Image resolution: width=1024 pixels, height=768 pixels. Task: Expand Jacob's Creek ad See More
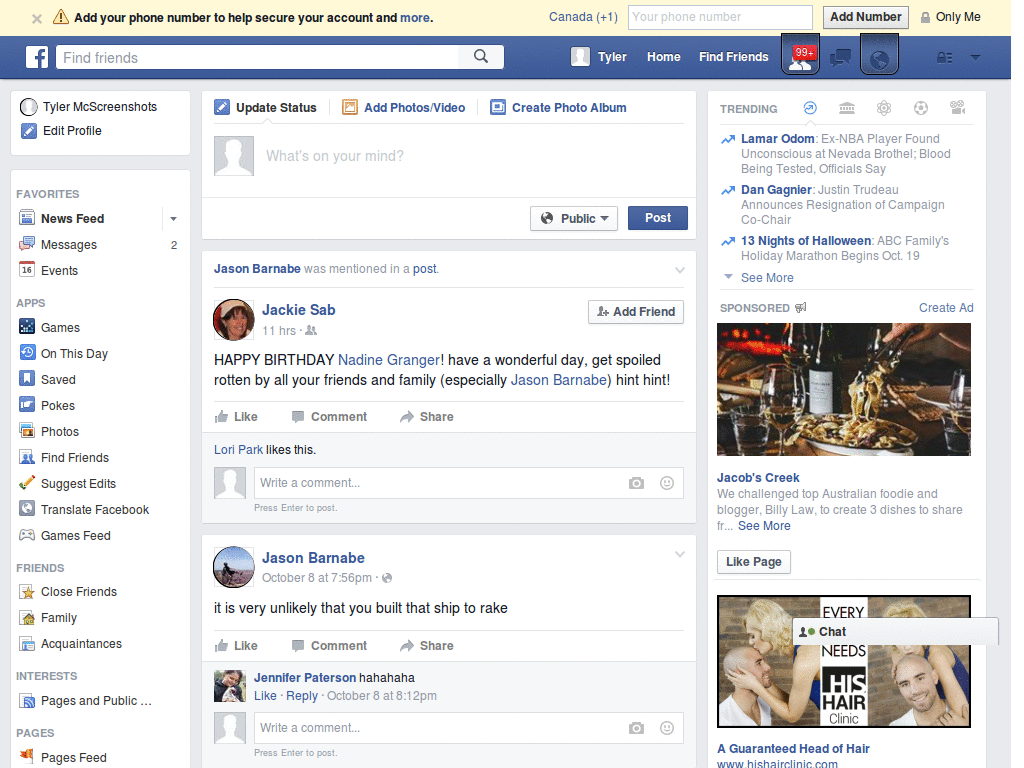(x=764, y=526)
